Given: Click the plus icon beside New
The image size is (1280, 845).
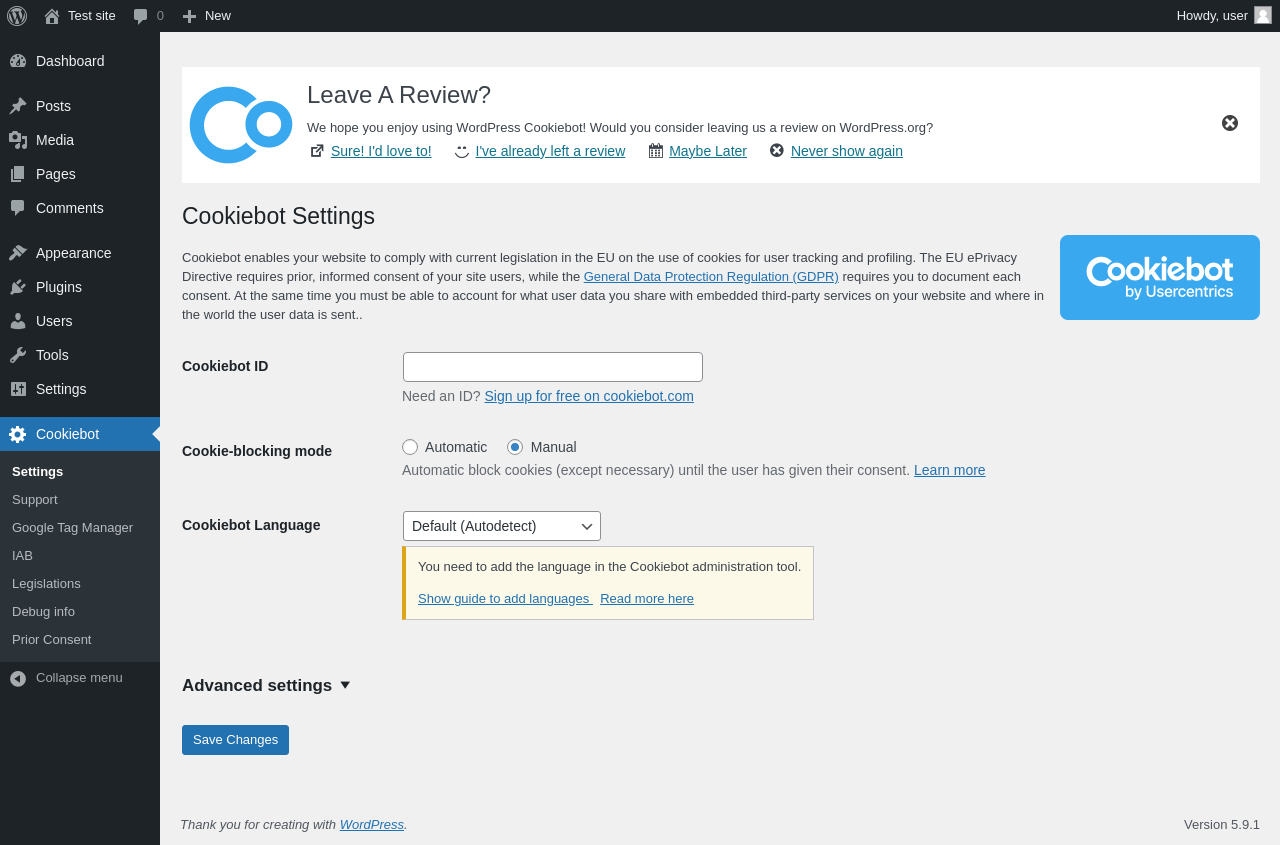Looking at the screenshot, I should pyautogui.click(x=189, y=16).
